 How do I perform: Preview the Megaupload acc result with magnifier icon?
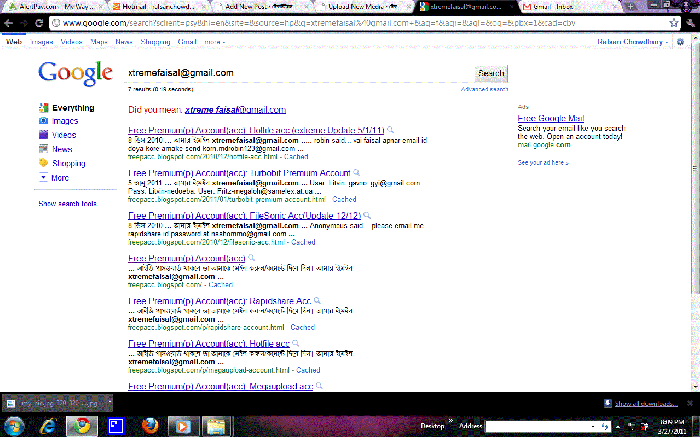[x=319, y=386]
